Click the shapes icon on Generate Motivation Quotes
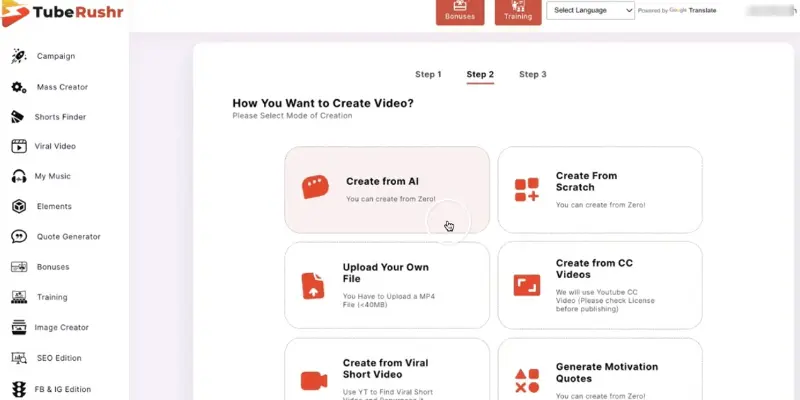 coord(527,381)
